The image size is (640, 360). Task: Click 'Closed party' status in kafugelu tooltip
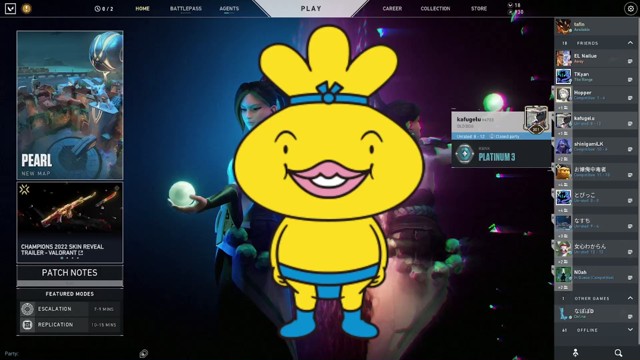(504, 136)
